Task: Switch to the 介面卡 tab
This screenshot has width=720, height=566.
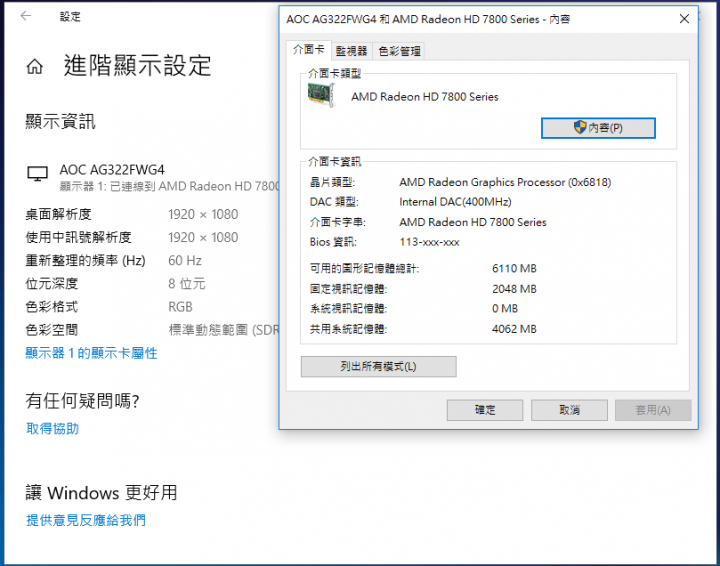Action: point(309,50)
